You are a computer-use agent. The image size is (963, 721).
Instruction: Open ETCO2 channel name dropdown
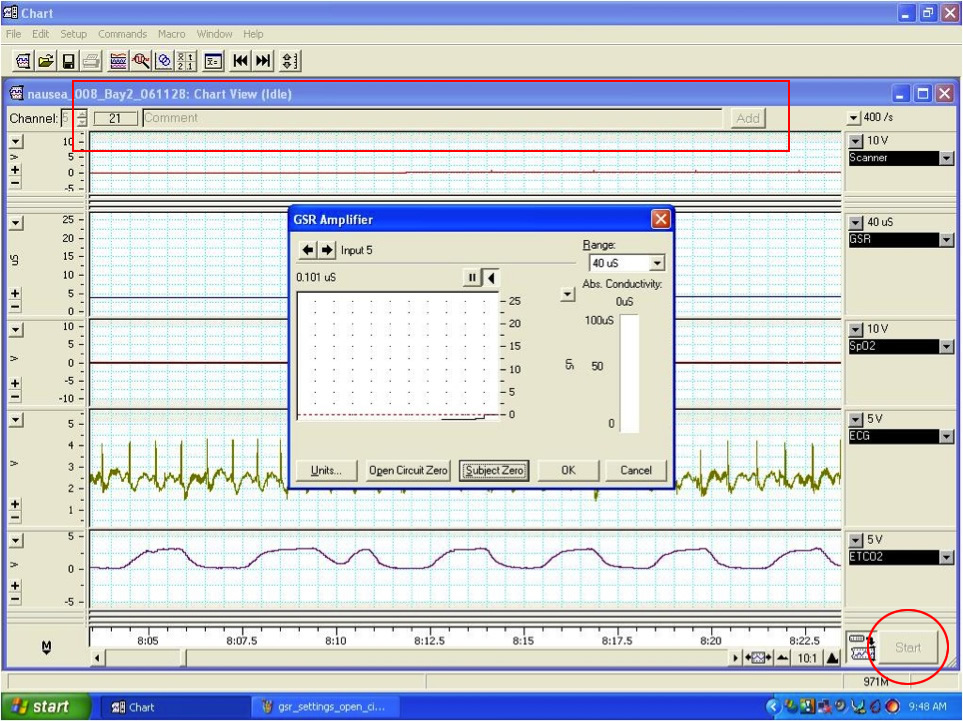(946, 558)
